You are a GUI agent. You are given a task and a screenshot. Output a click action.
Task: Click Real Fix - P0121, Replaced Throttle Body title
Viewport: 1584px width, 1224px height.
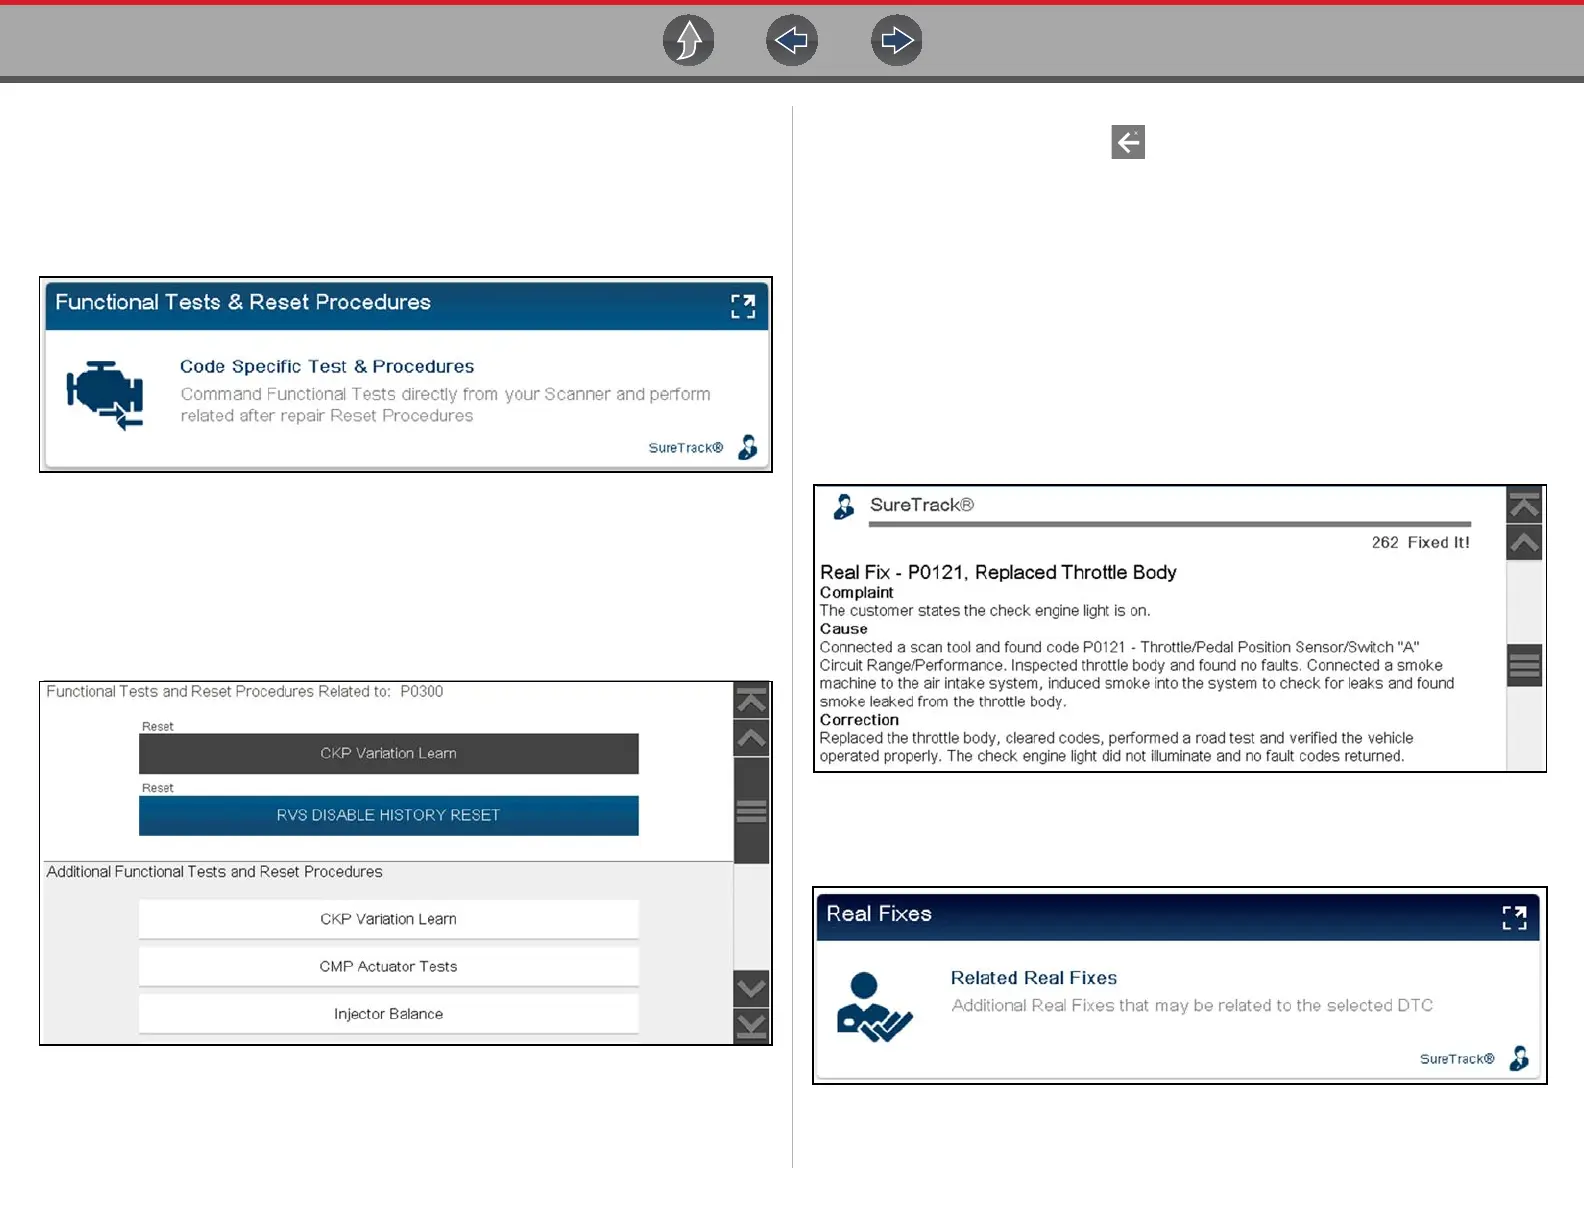998,572
